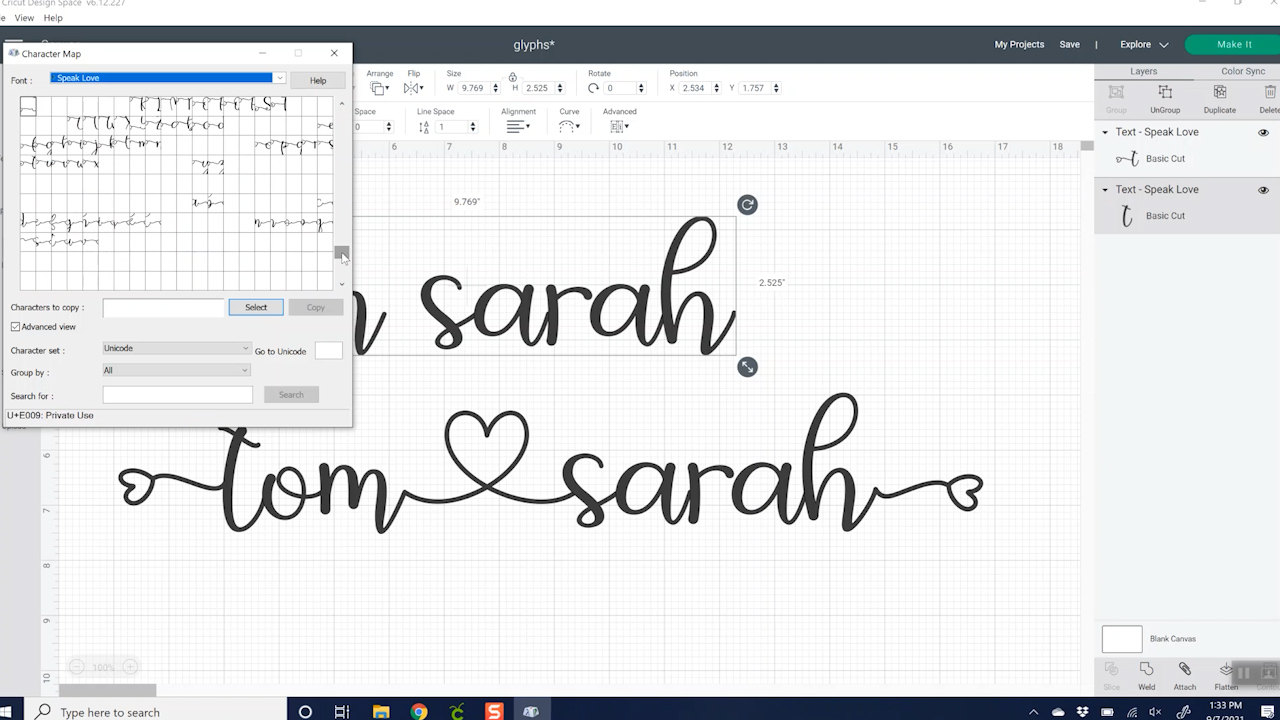Open Windows Start menu
Screen dimensions: 1280x720
[6, 711]
